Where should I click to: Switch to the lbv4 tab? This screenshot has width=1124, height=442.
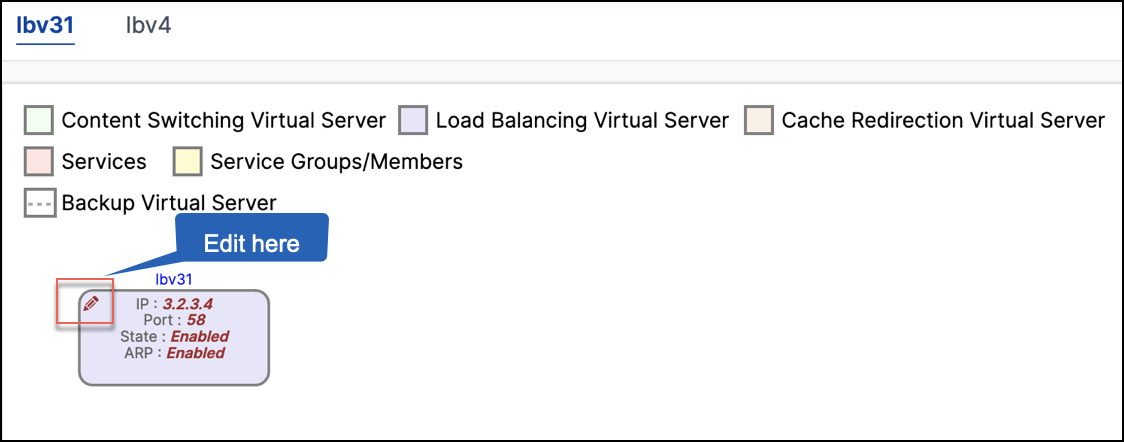pos(148,27)
